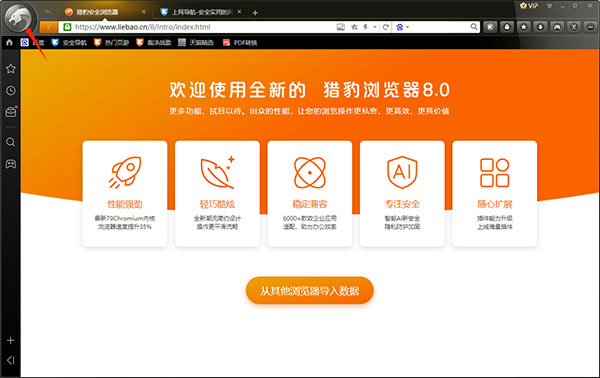This screenshot has width=600, height=378.
Task: Open the 热门页游 bookmark
Action: [x=111, y=42]
